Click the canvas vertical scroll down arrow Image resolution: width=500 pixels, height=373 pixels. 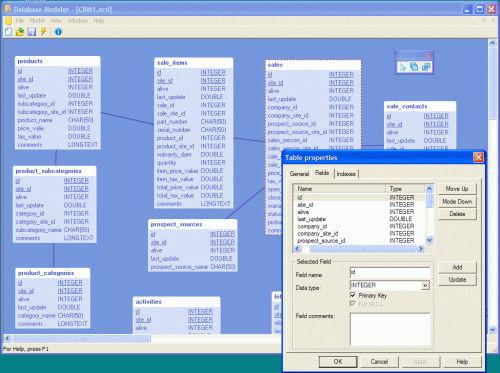point(492,330)
